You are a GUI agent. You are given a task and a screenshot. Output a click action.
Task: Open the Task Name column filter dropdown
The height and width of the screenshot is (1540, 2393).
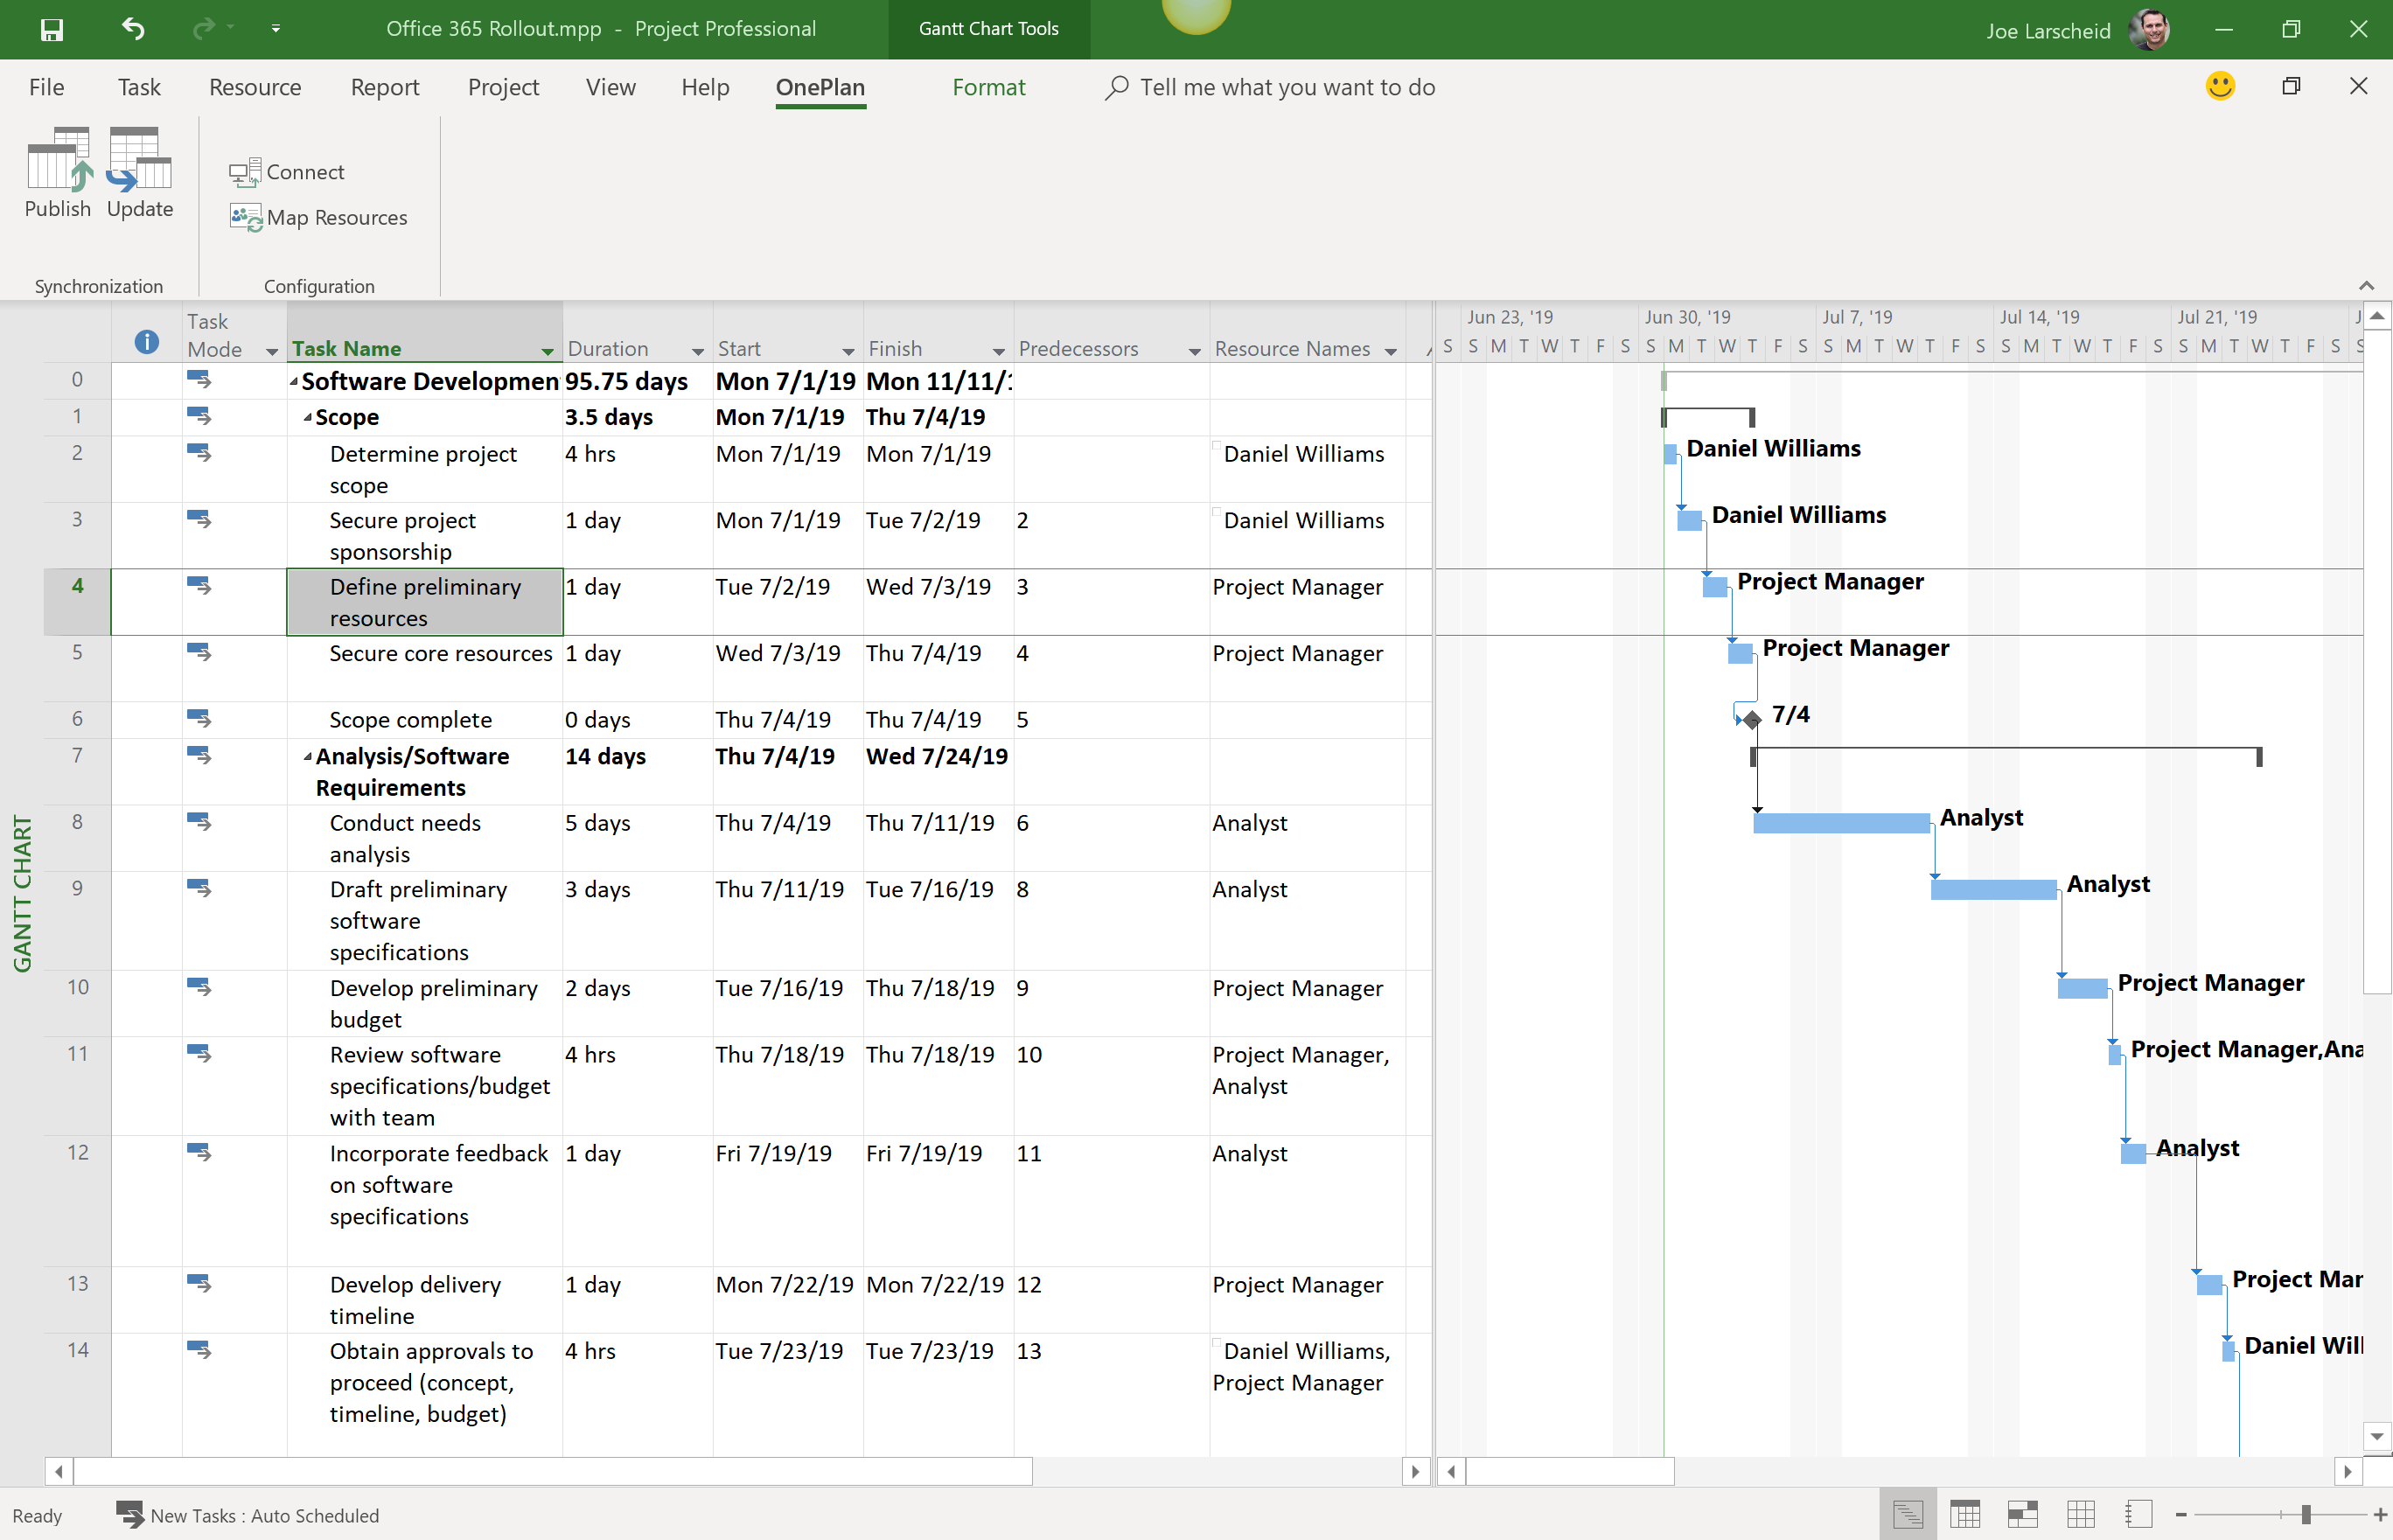pos(547,351)
